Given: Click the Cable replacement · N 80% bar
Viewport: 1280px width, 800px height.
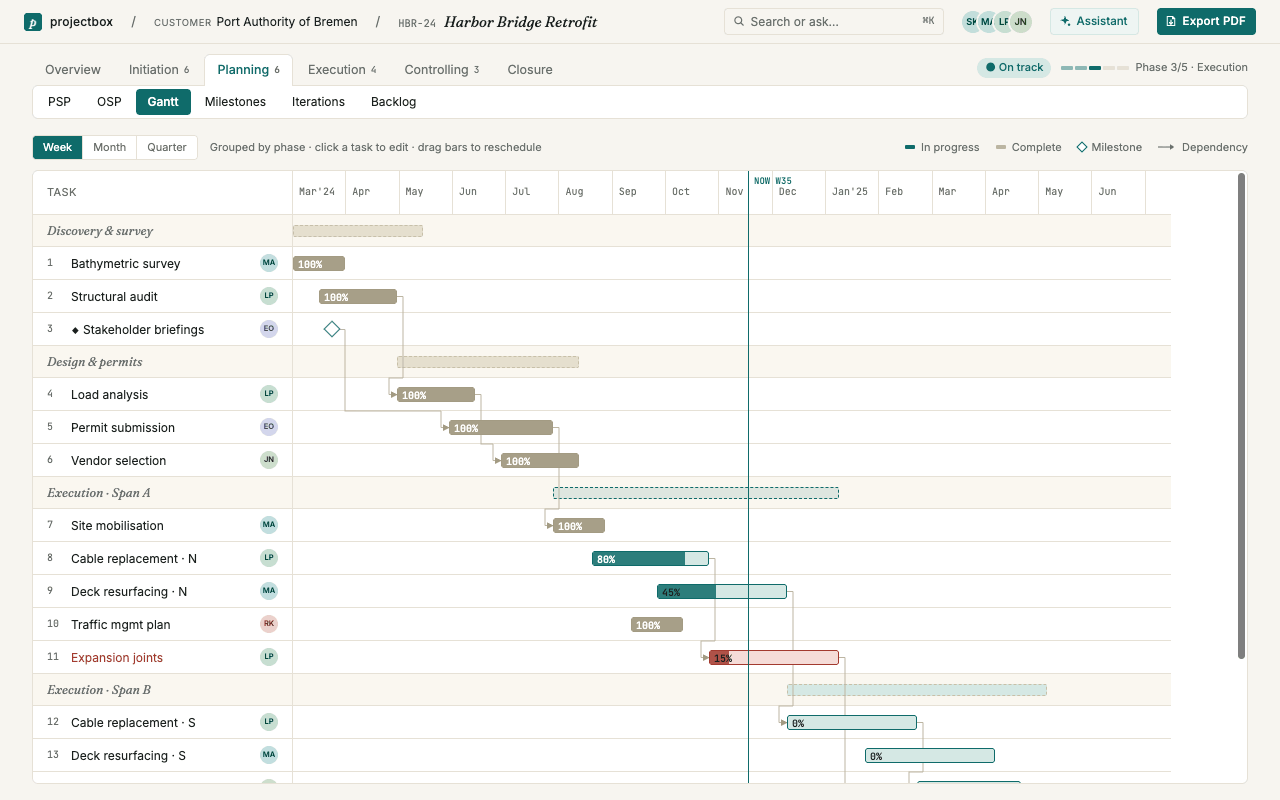Looking at the screenshot, I should pyautogui.click(x=650, y=559).
